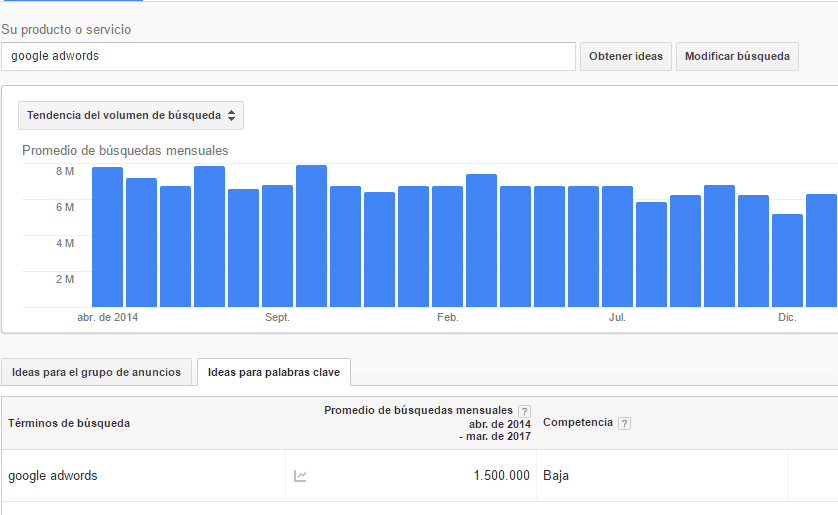Click the Sept. label on chart axis
Image resolution: width=838 pixels, height=515 pixels.
click(277, 317)
